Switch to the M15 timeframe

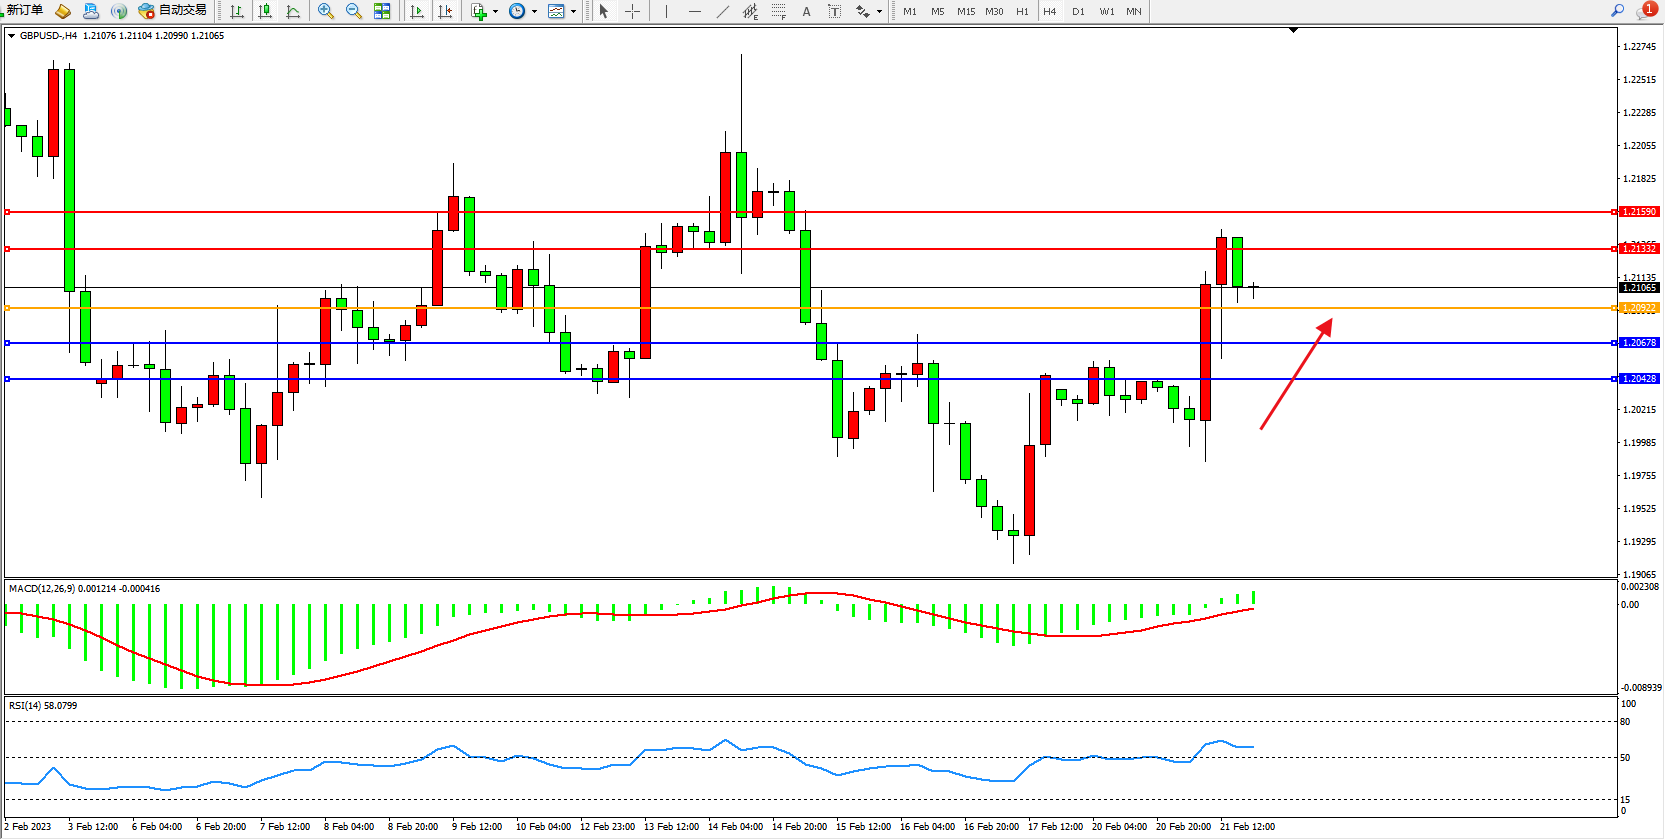coord(965,11)
